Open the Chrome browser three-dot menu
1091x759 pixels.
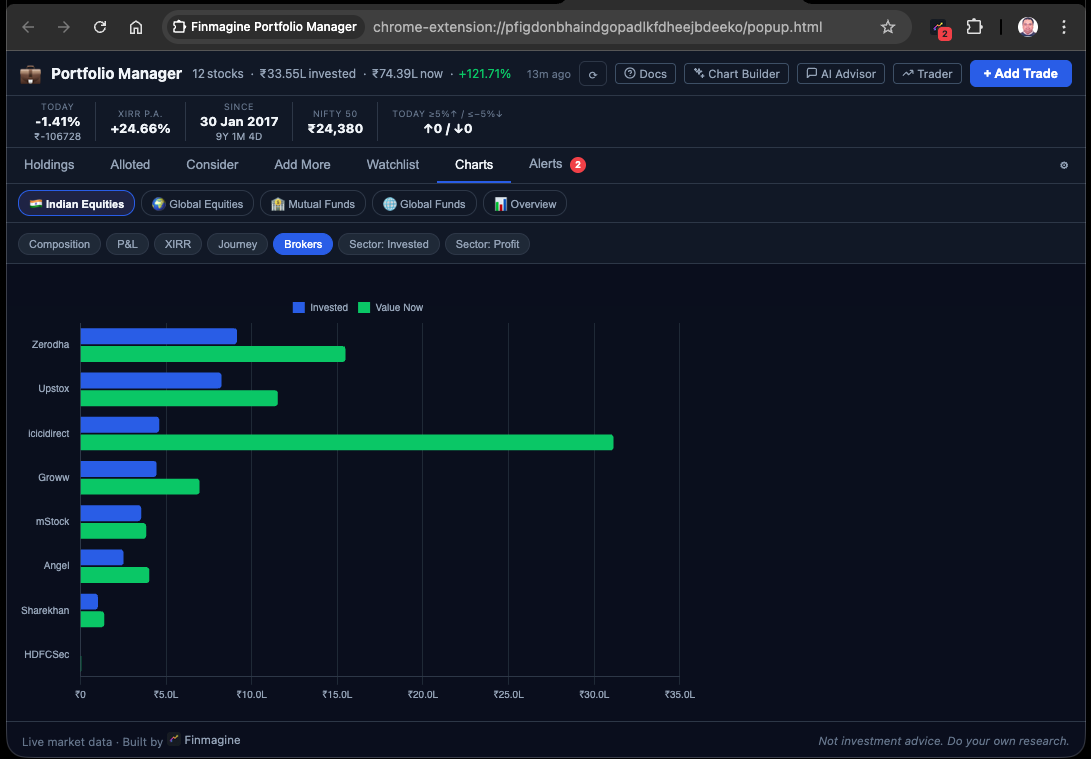(1063, 28)
